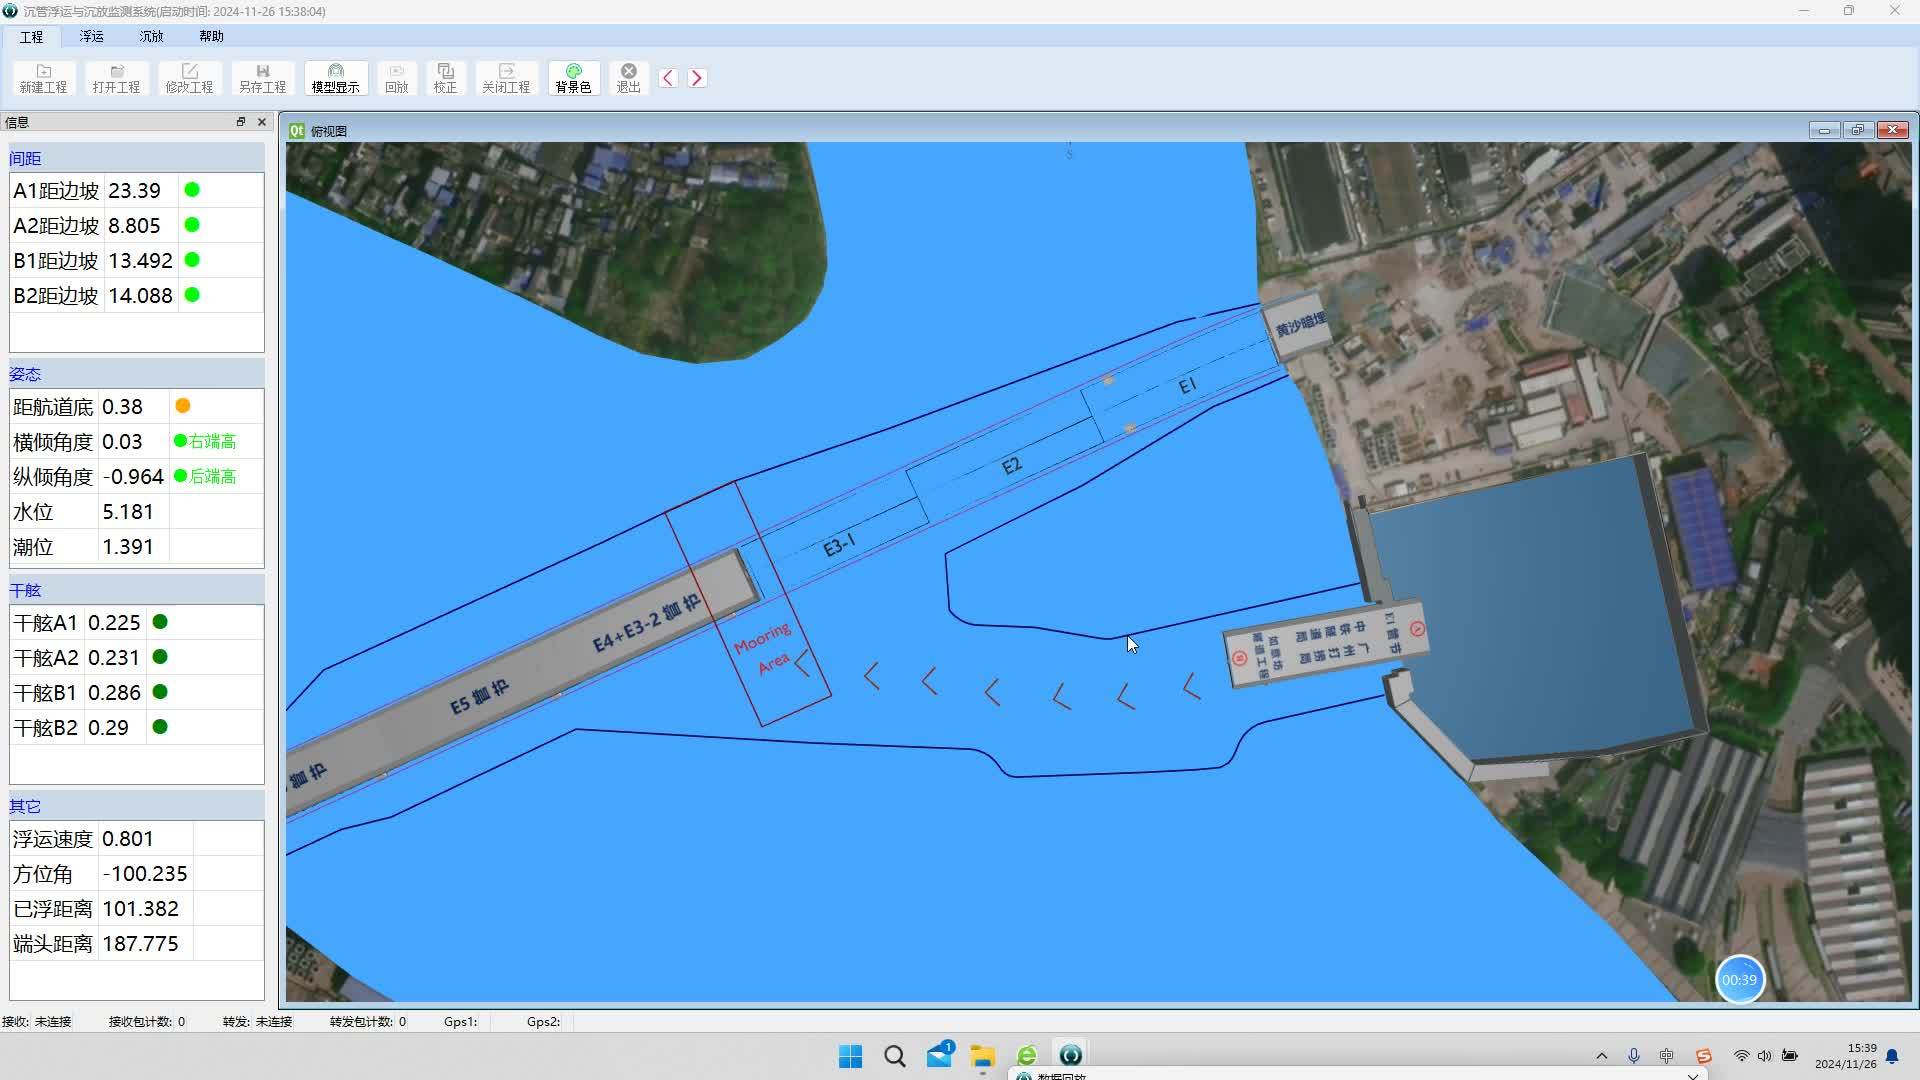Click the 校正 calibration icon
1920x1080 pixels.
(445, 78)
